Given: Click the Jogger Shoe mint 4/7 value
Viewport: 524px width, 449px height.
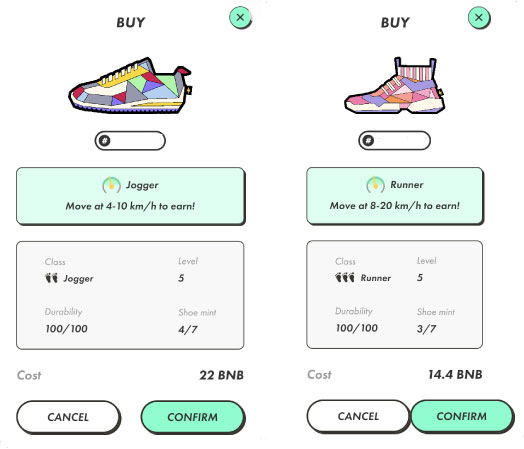Looking at the screenshot, I should point(188,330).
